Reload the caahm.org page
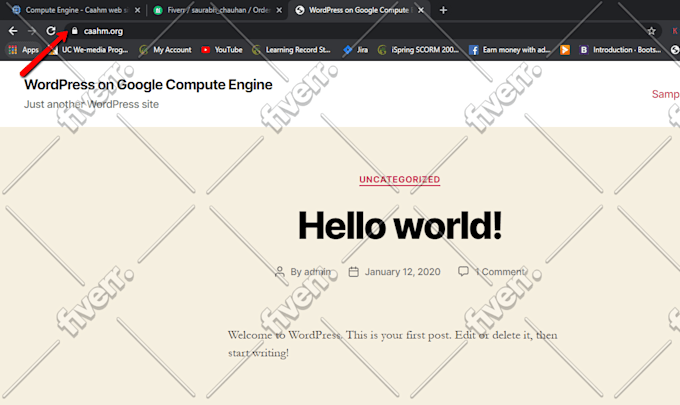 pos(51,31)
